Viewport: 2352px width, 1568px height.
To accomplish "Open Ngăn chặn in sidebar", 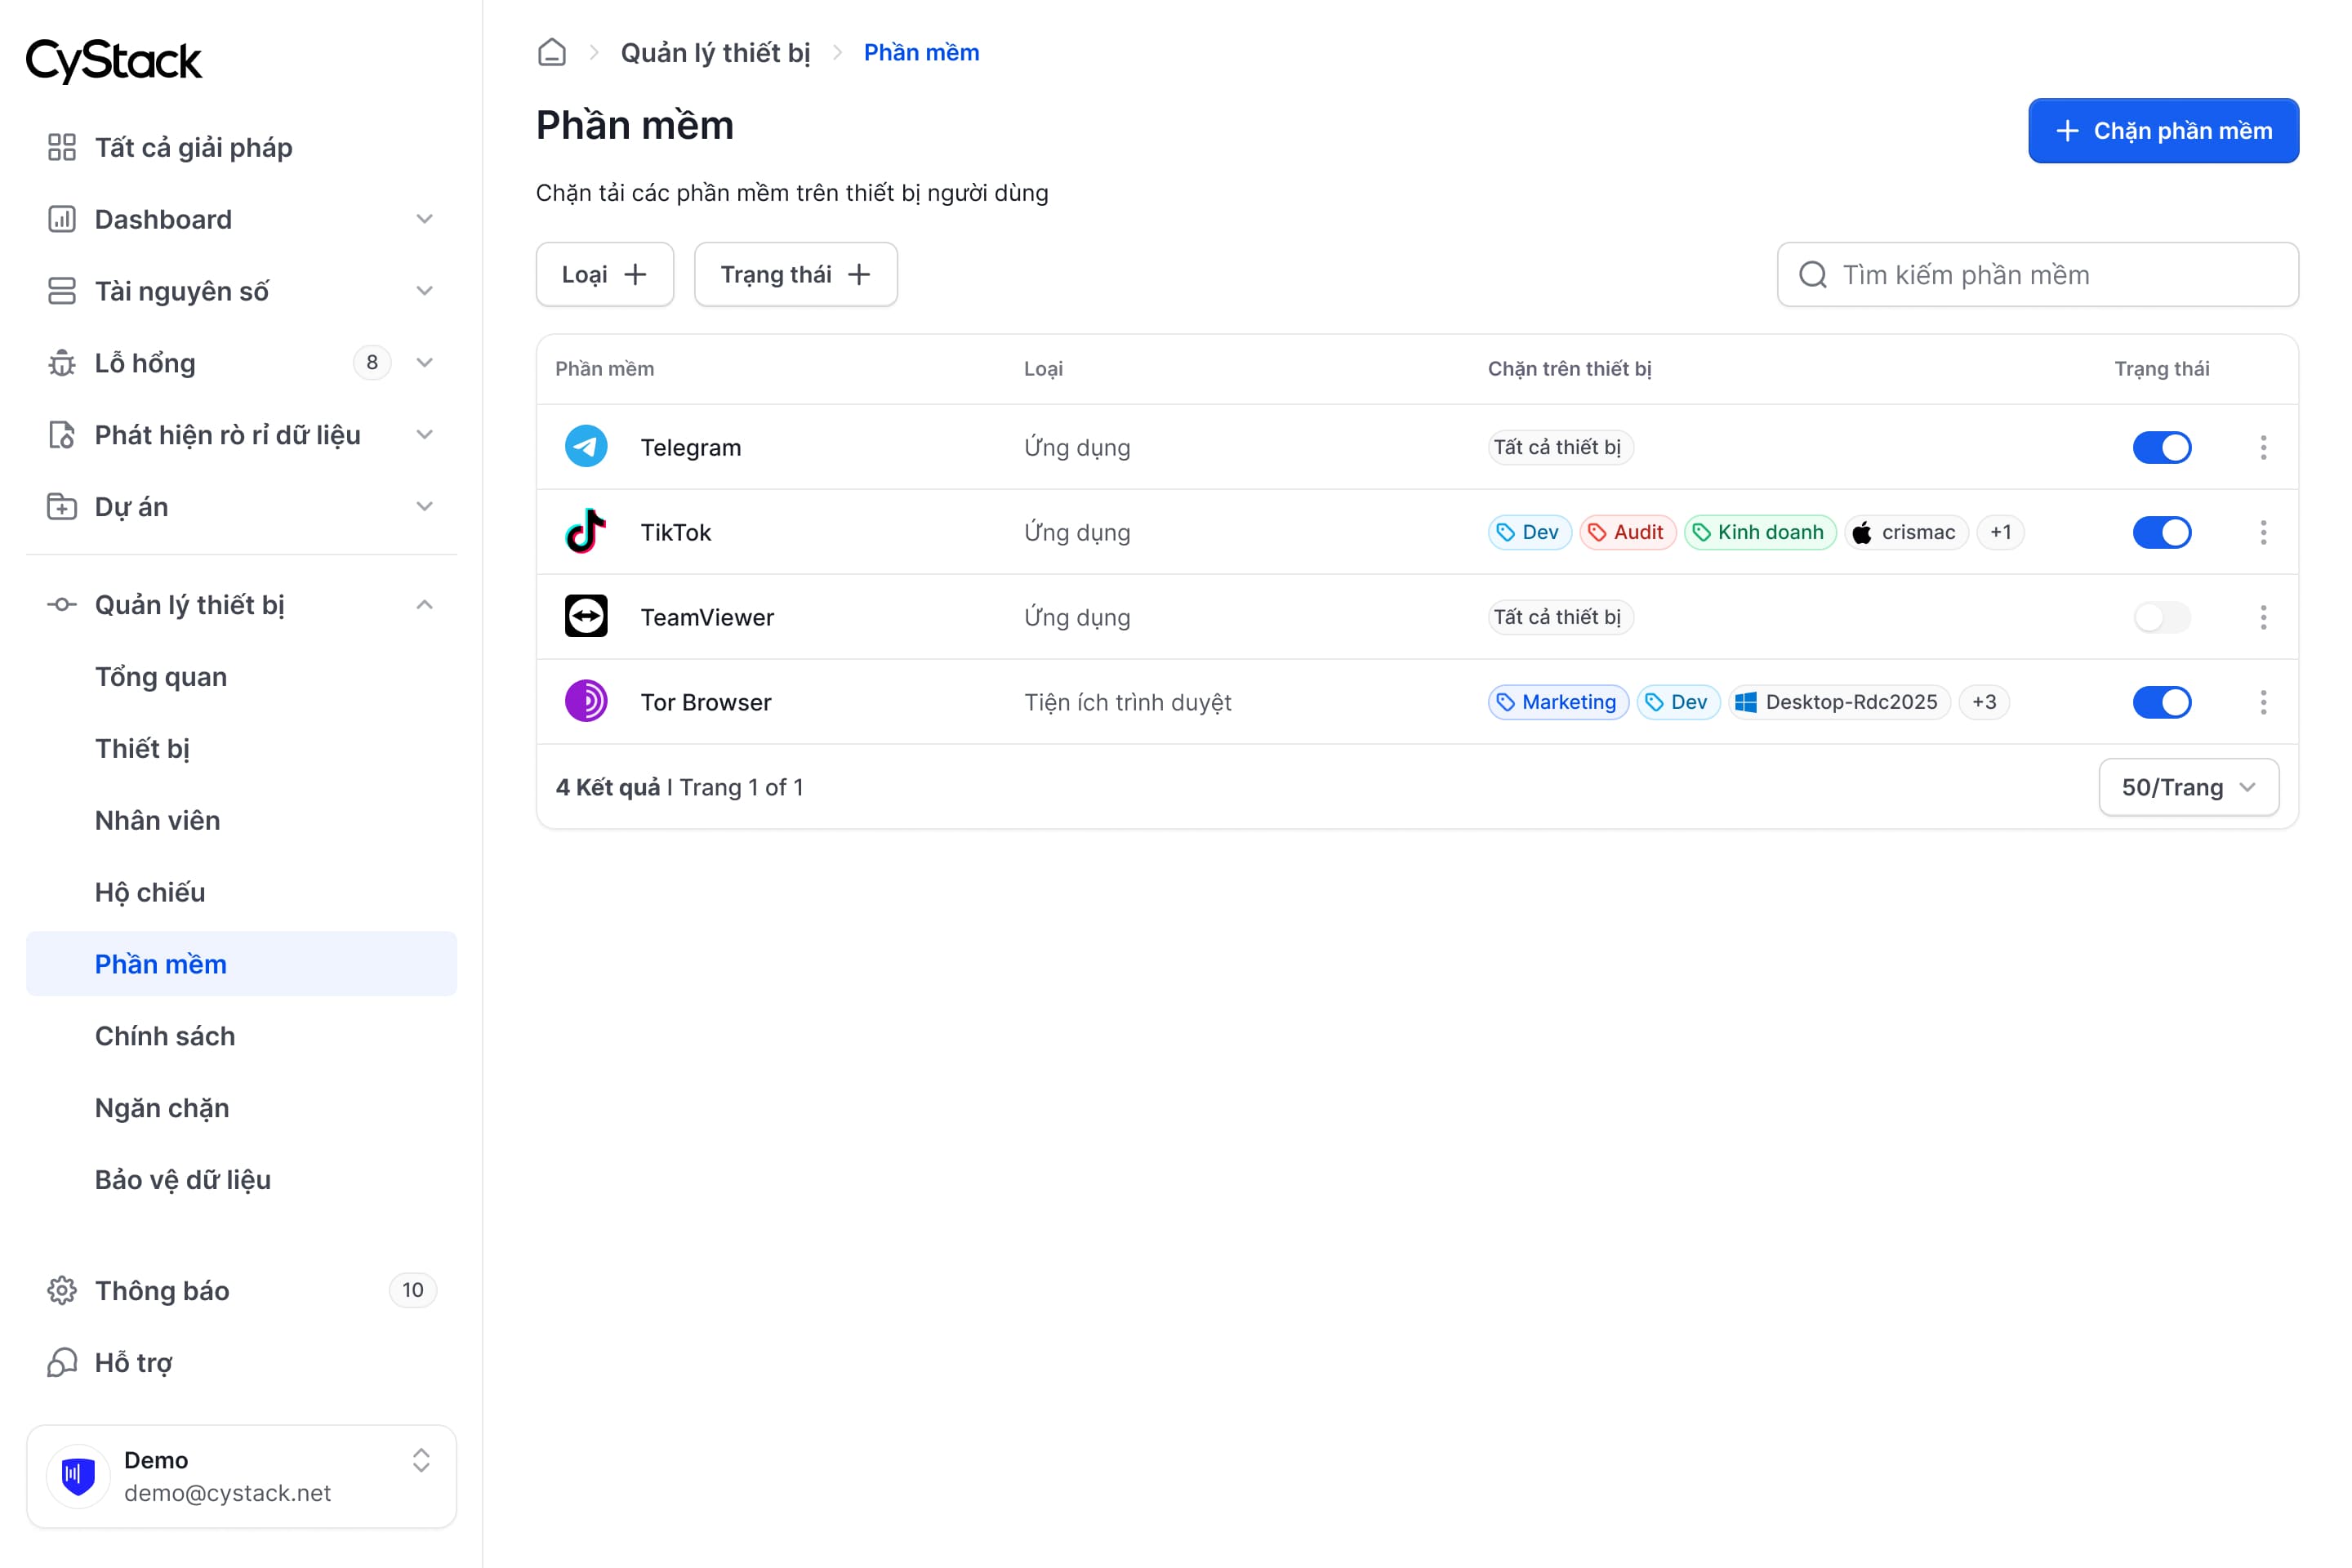I will 162,1108.
